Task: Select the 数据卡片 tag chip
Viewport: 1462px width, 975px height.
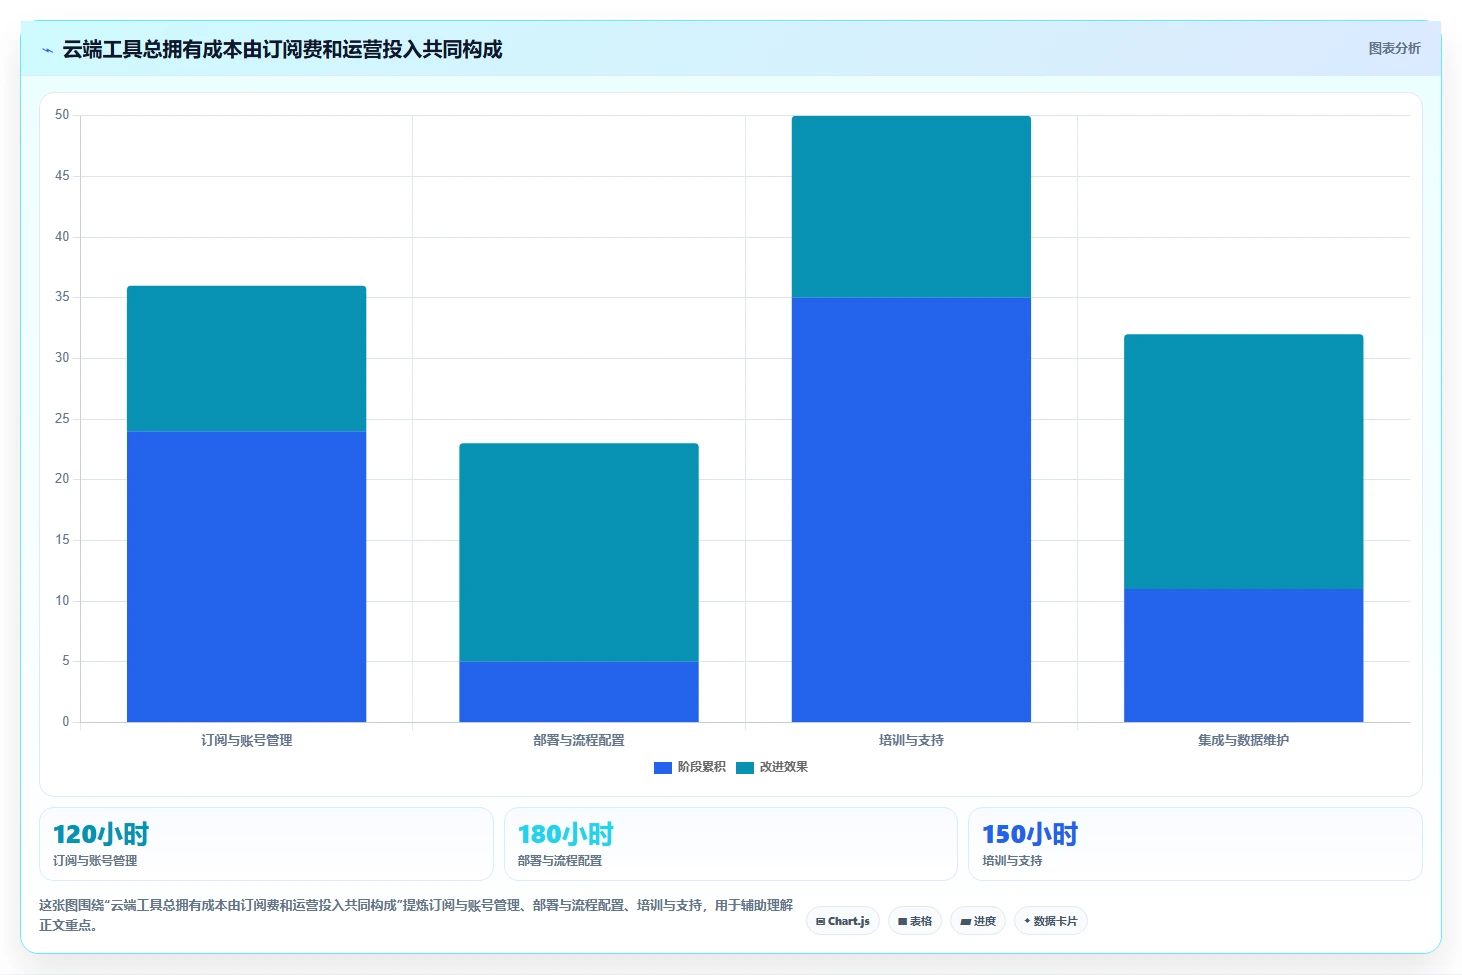Action: pyautogui.click(x=1051, y=921)
